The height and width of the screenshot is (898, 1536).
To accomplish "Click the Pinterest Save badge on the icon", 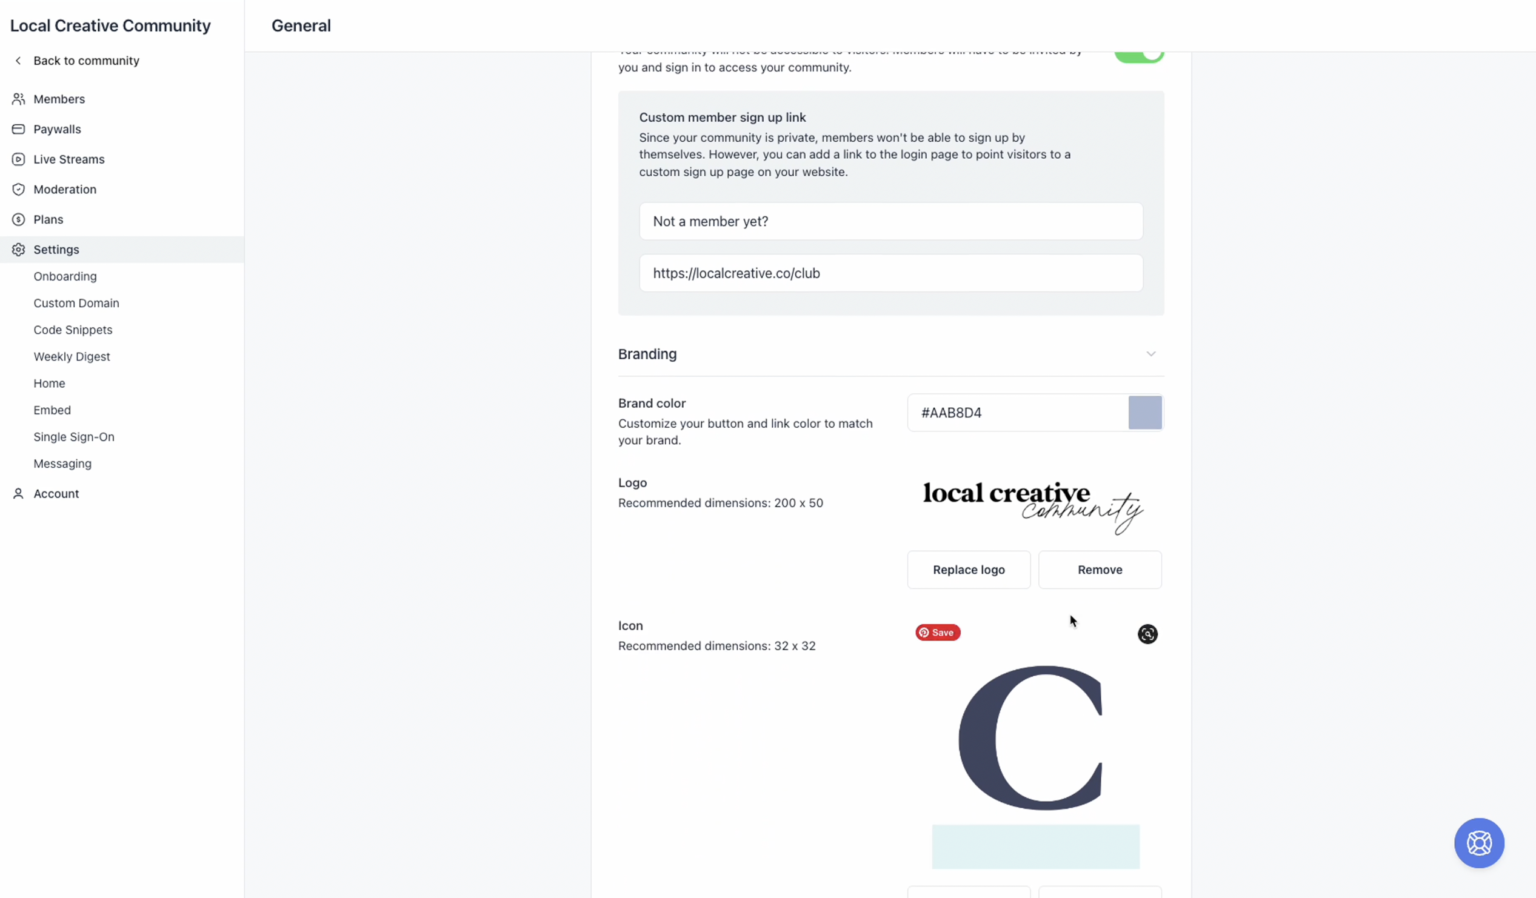I will coord(937,632).
